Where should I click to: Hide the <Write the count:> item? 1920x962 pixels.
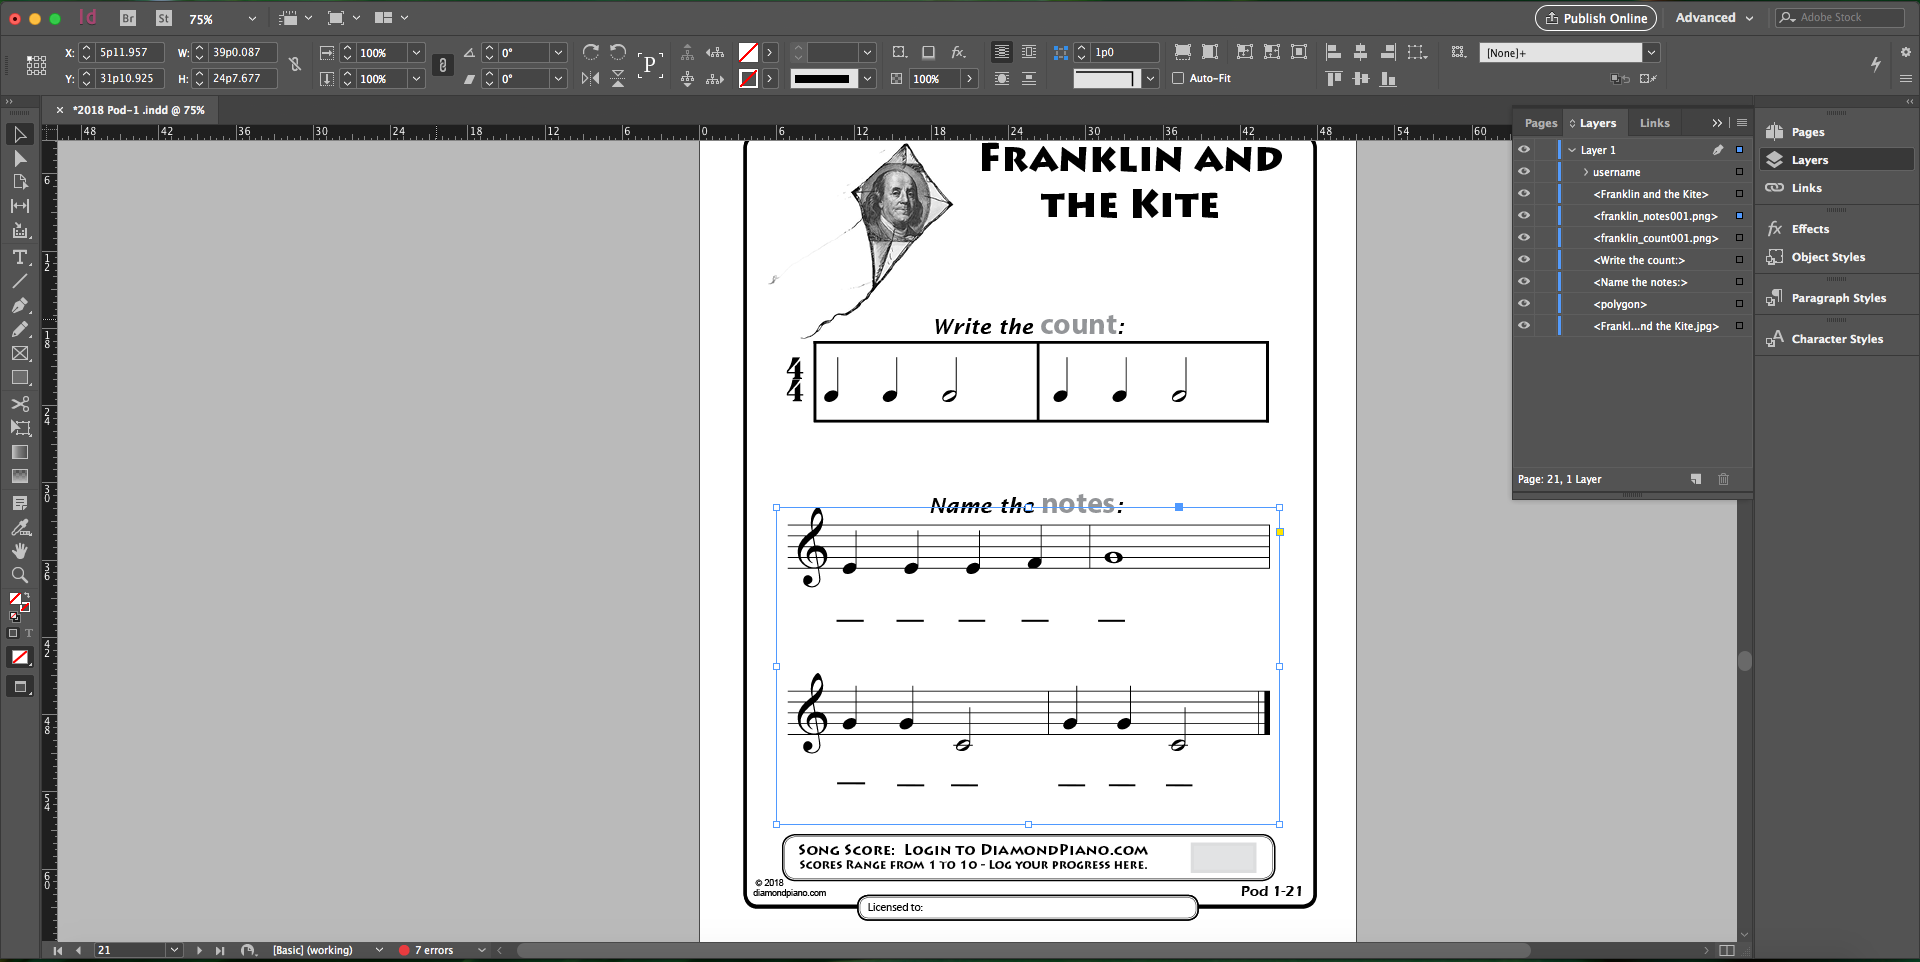[1524, 260]
